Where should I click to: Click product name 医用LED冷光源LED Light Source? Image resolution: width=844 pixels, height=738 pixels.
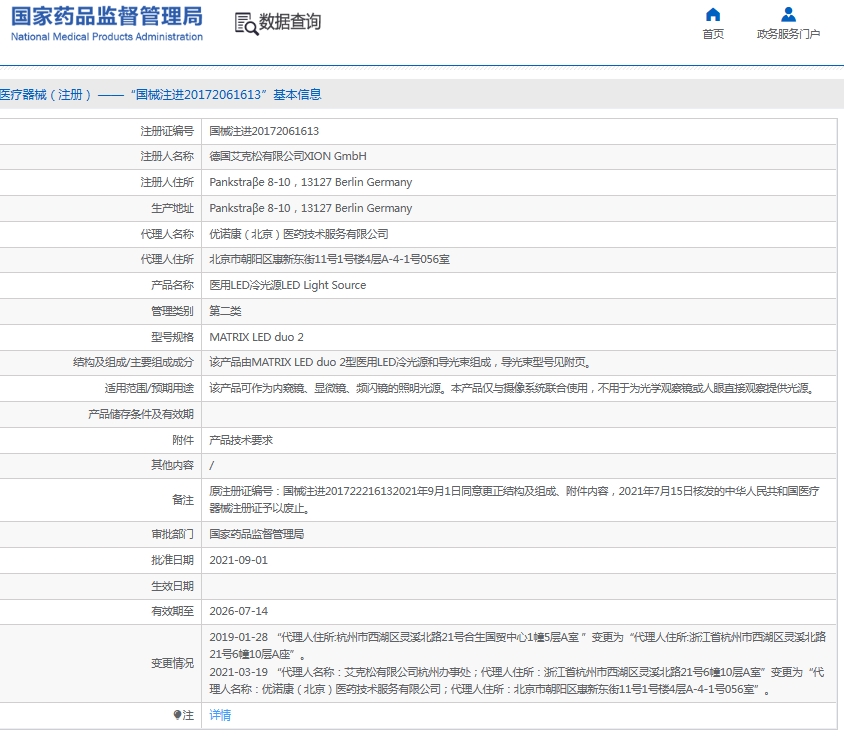coord(287,285)
